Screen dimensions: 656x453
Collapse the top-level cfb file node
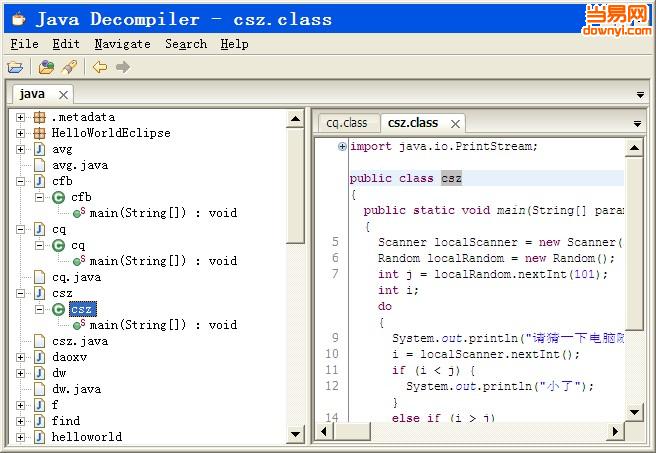(x=20, y=182)
